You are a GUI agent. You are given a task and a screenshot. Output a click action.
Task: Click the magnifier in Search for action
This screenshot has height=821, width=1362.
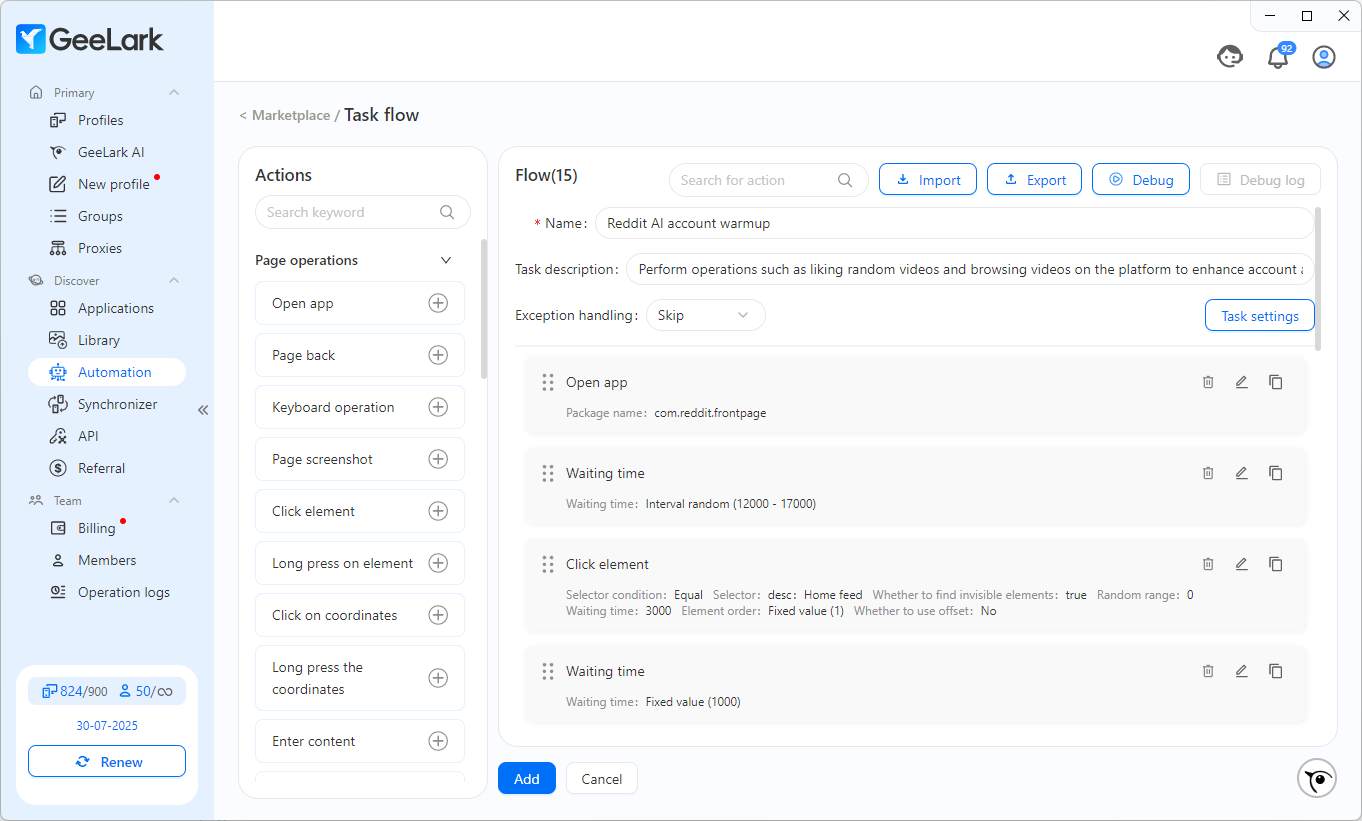(x=846, y=180)
